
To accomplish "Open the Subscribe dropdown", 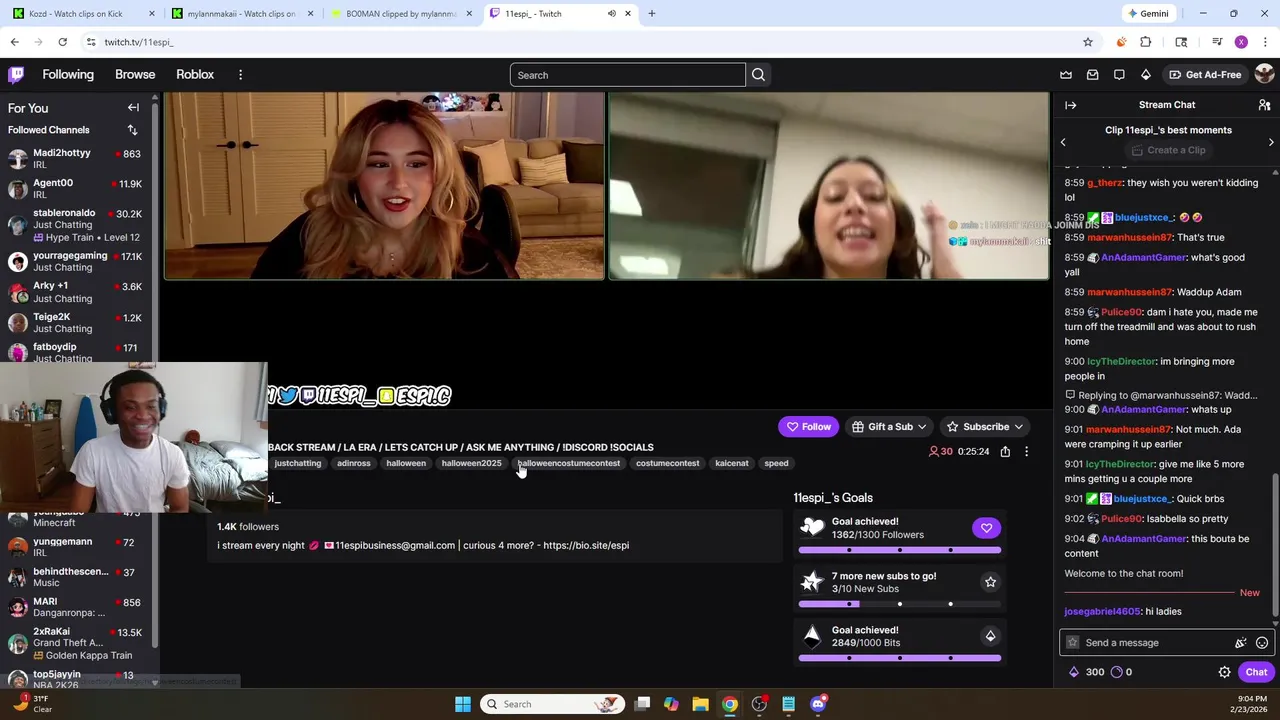I will point(985,427).
